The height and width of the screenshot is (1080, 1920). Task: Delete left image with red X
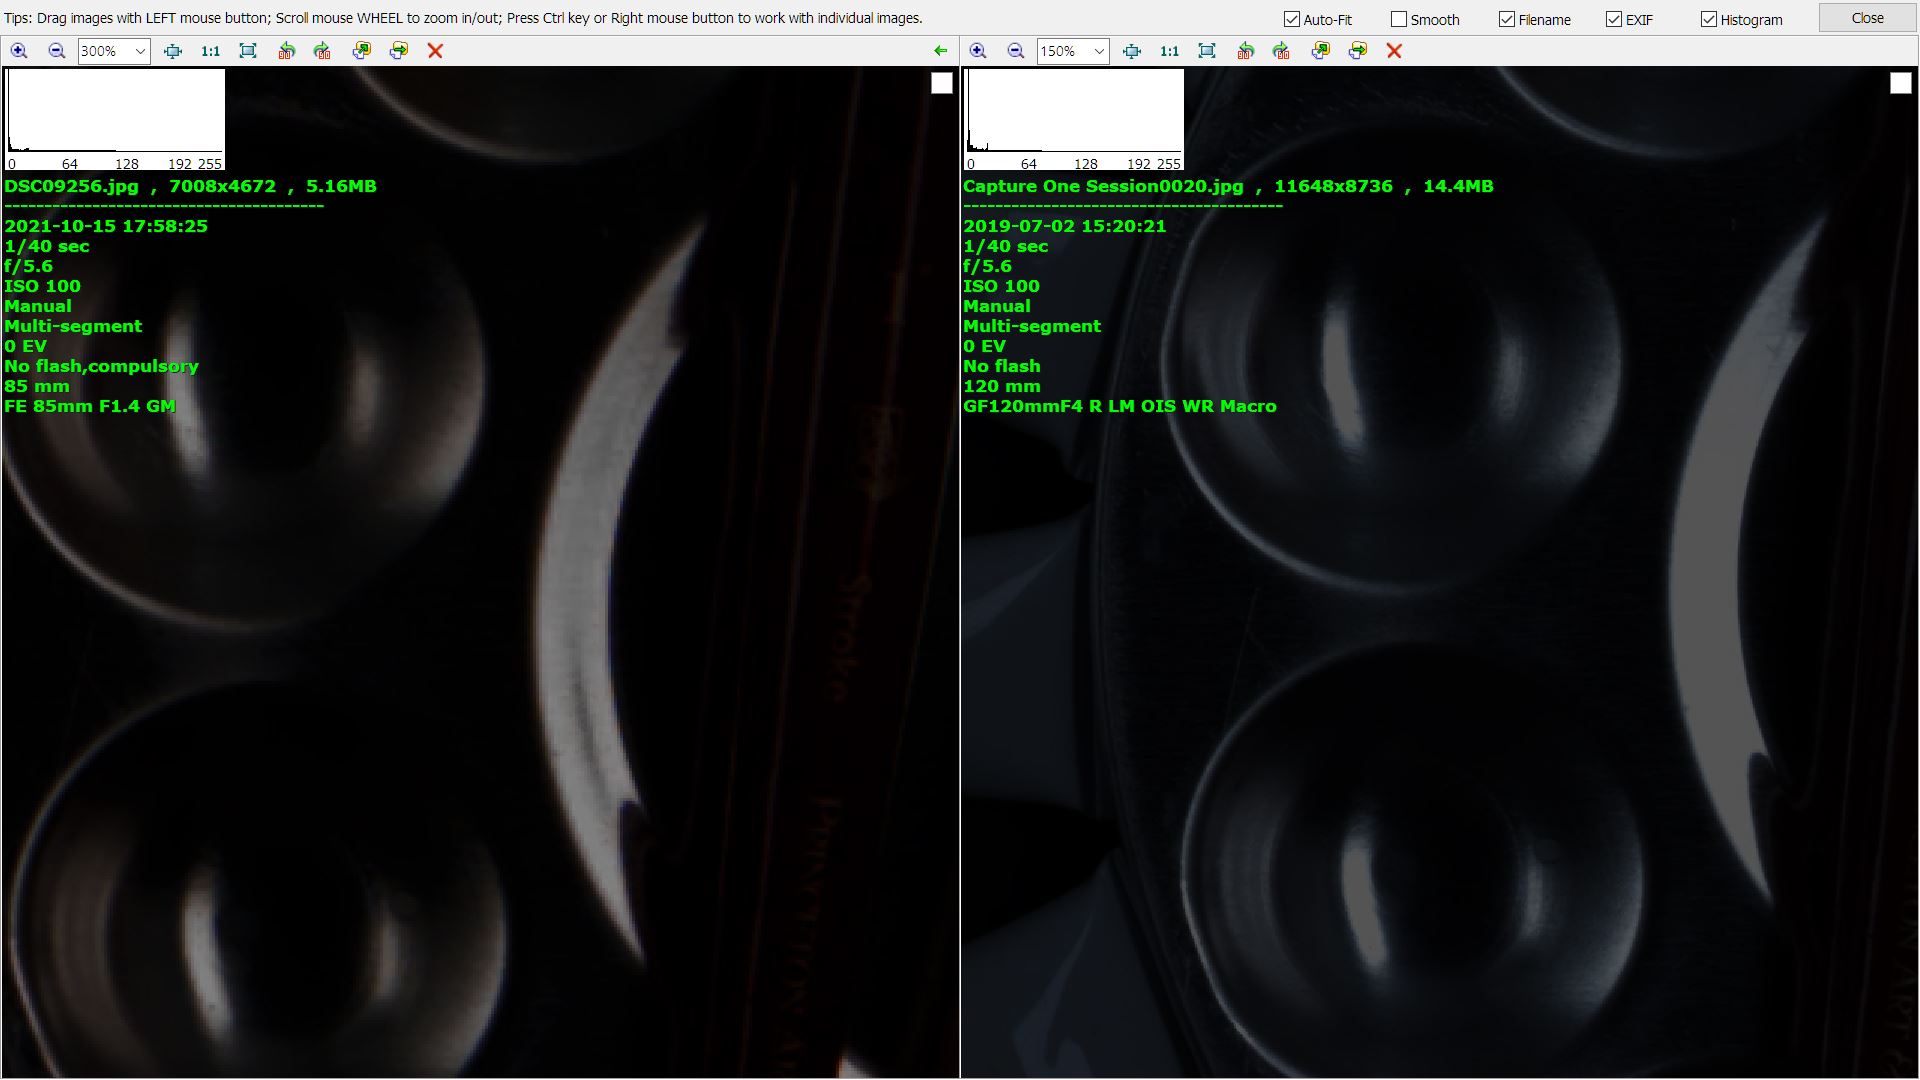tap(435, 51)
